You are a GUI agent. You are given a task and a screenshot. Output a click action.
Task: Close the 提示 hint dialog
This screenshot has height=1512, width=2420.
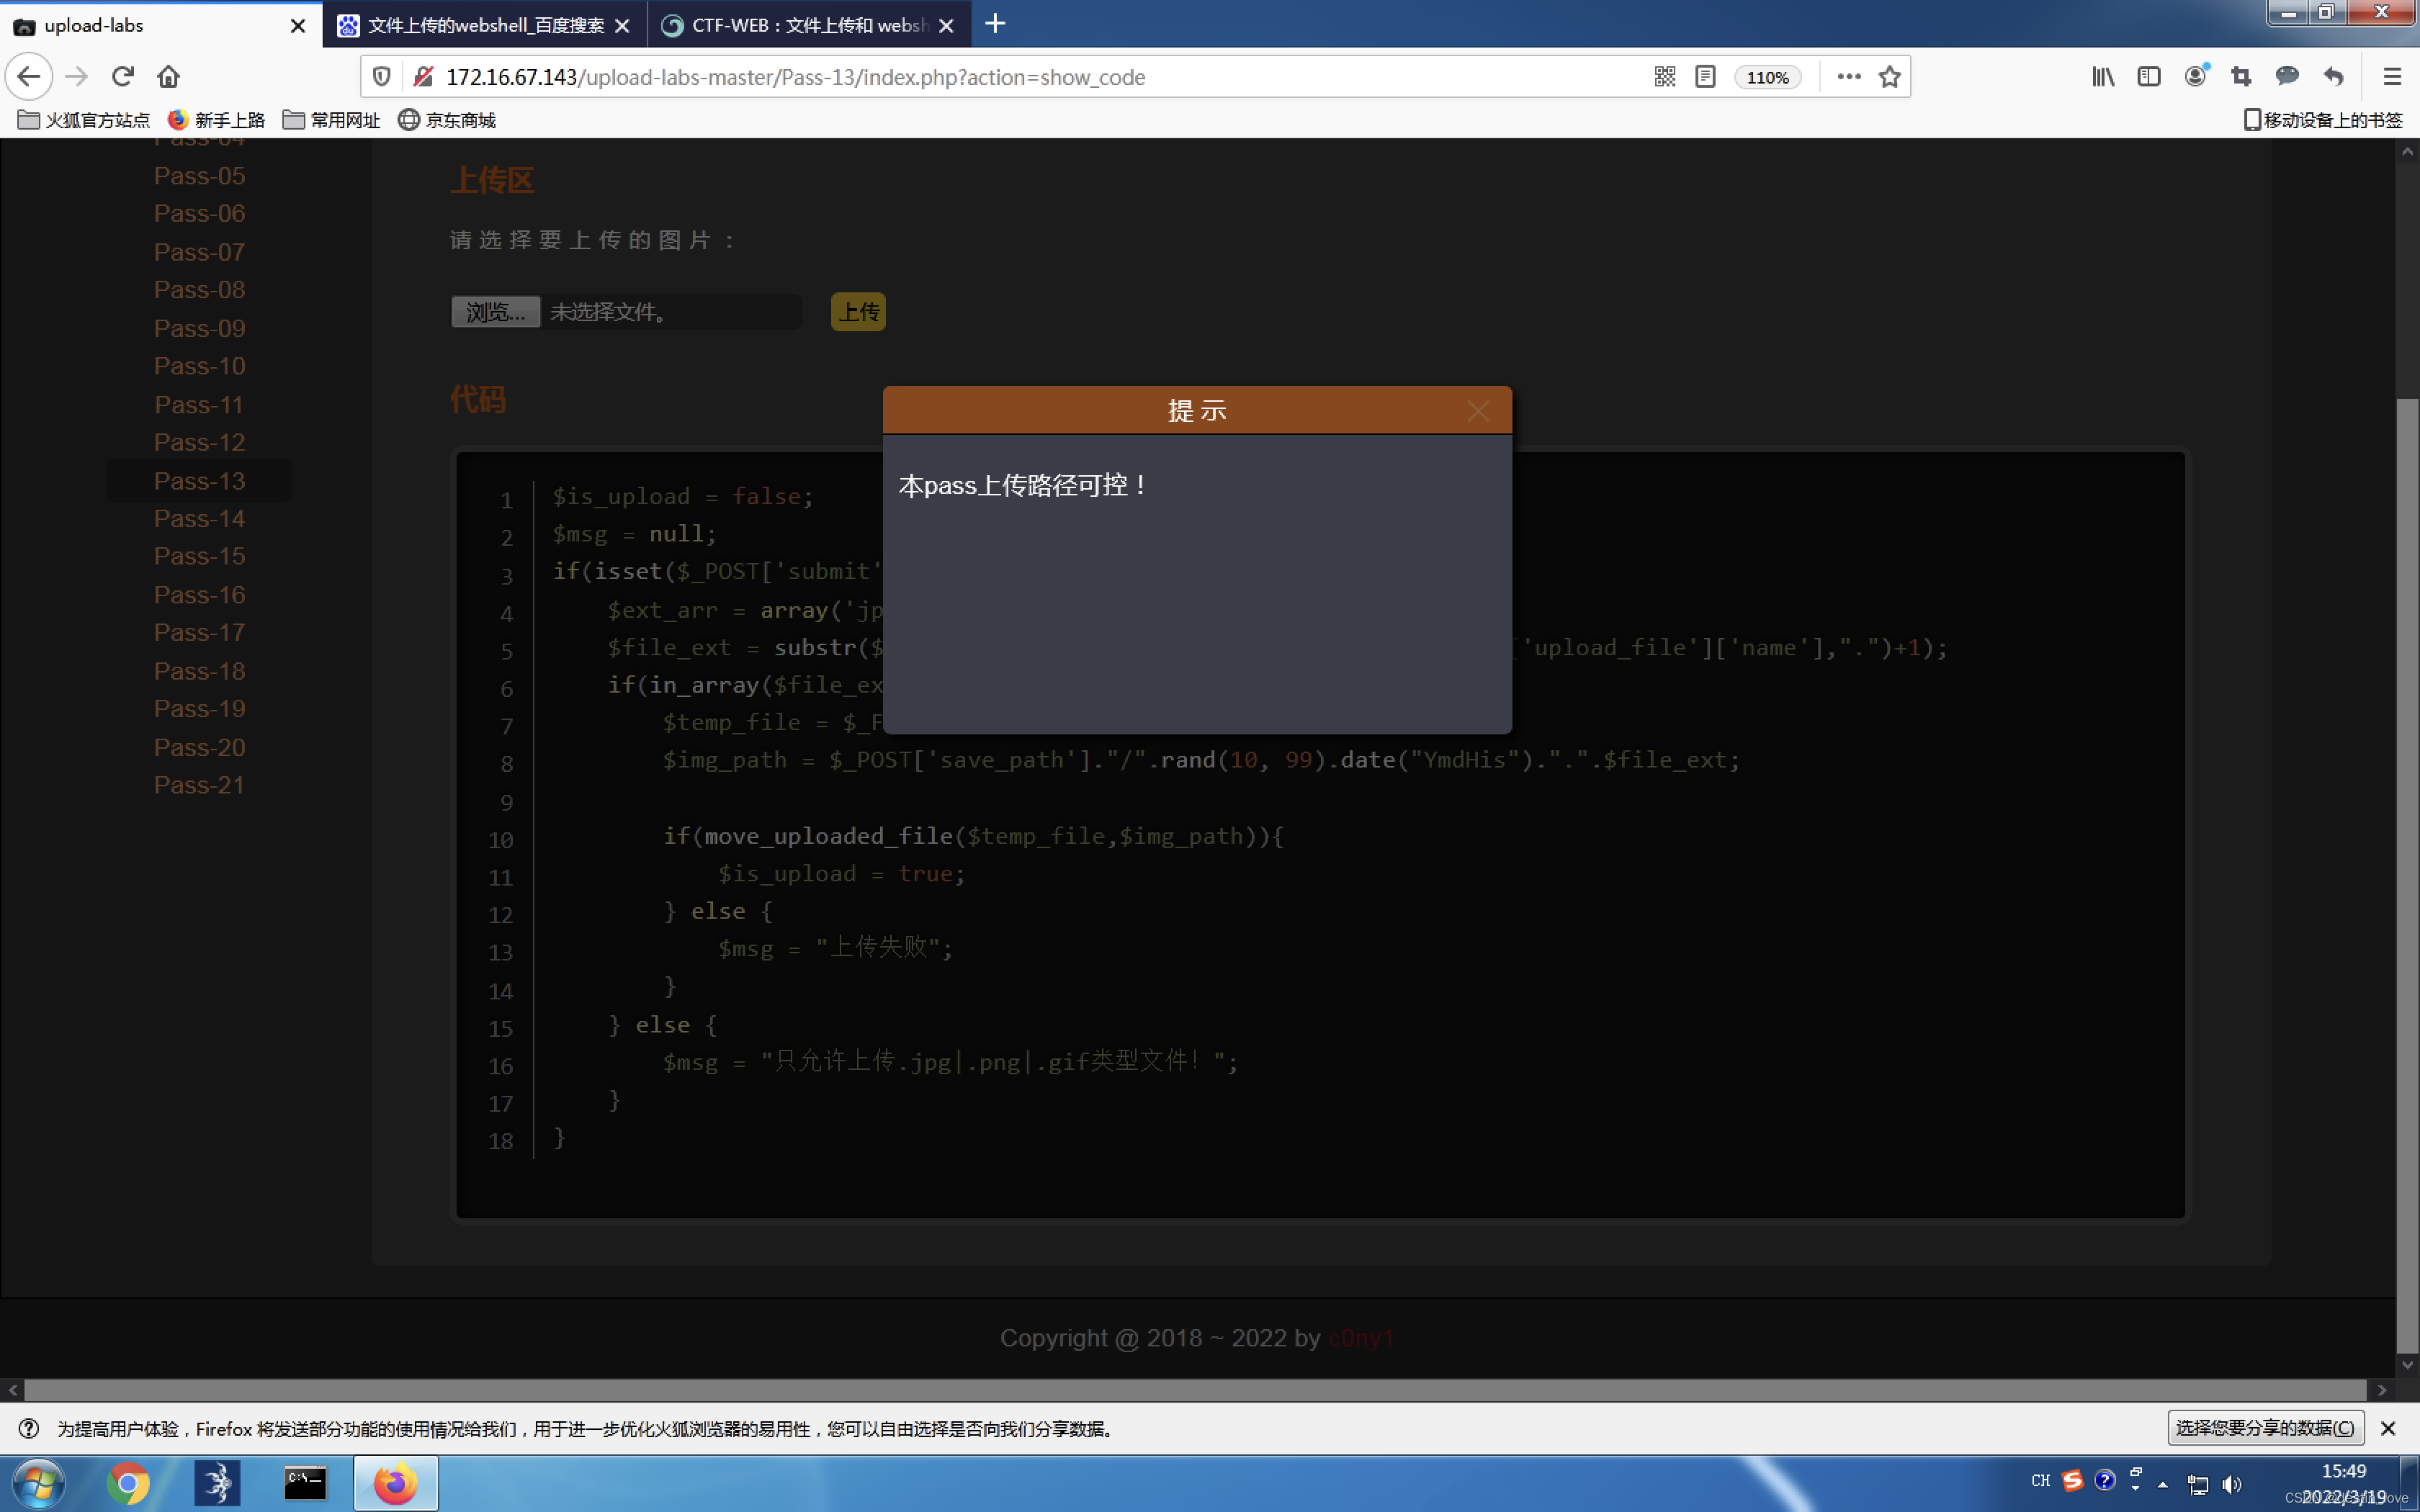pos(1478,411)
